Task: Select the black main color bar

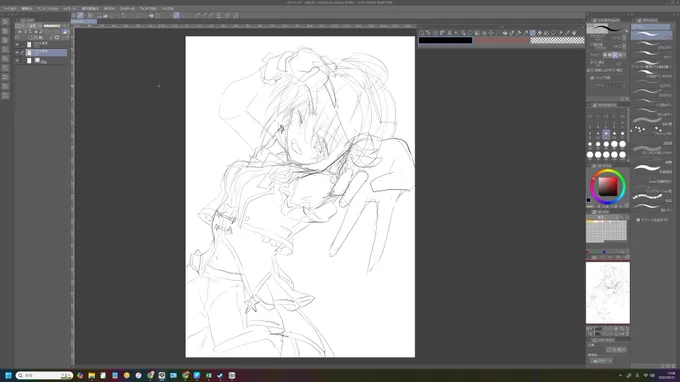Action: pyautogui.click(x=445, y=40)
